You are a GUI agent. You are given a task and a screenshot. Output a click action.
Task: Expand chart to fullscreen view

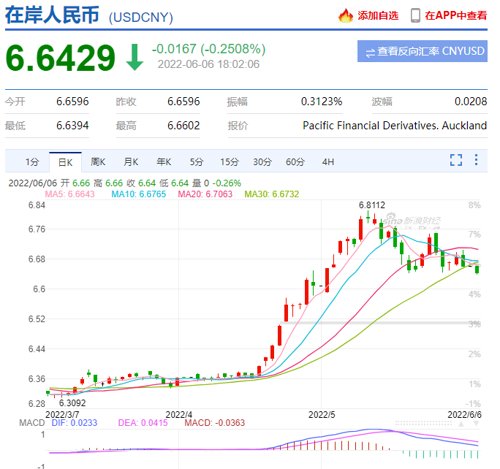point(456,160)
